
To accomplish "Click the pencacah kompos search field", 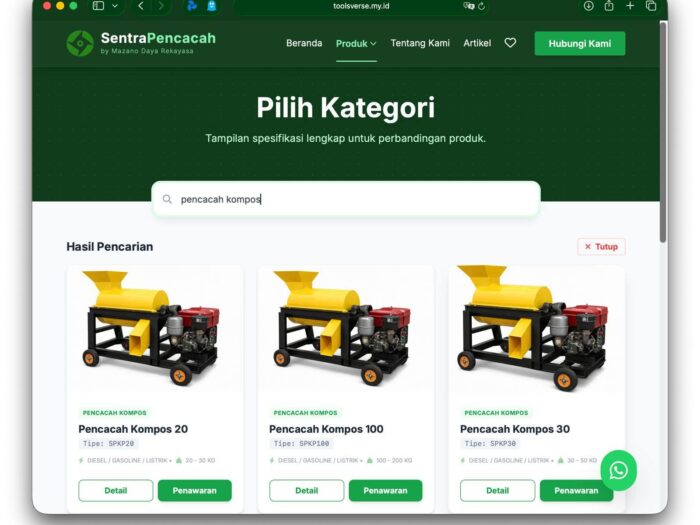I will 346,199.
